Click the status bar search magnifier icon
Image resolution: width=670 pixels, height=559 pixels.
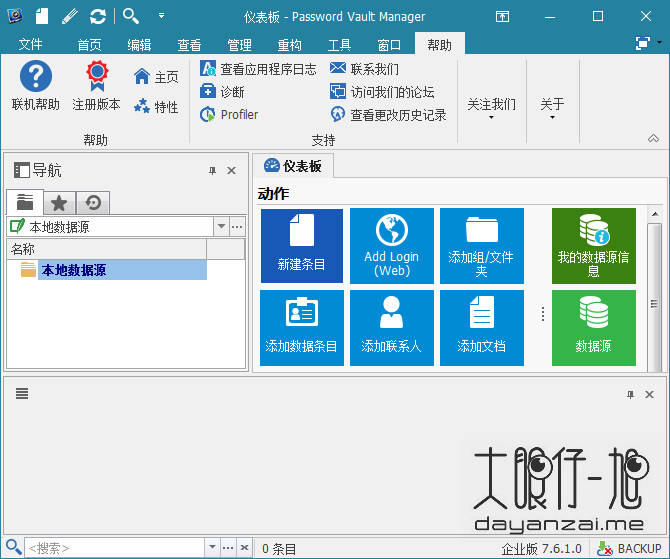[x=13, y=547]
